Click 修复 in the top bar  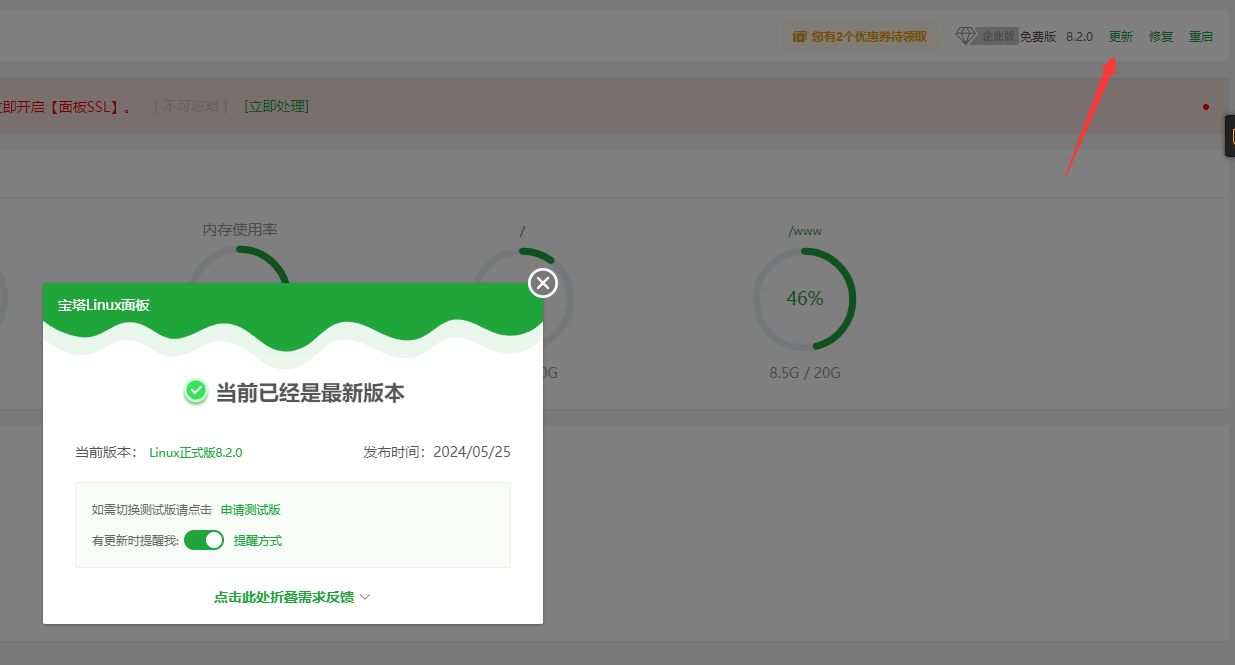(1161, 37)
